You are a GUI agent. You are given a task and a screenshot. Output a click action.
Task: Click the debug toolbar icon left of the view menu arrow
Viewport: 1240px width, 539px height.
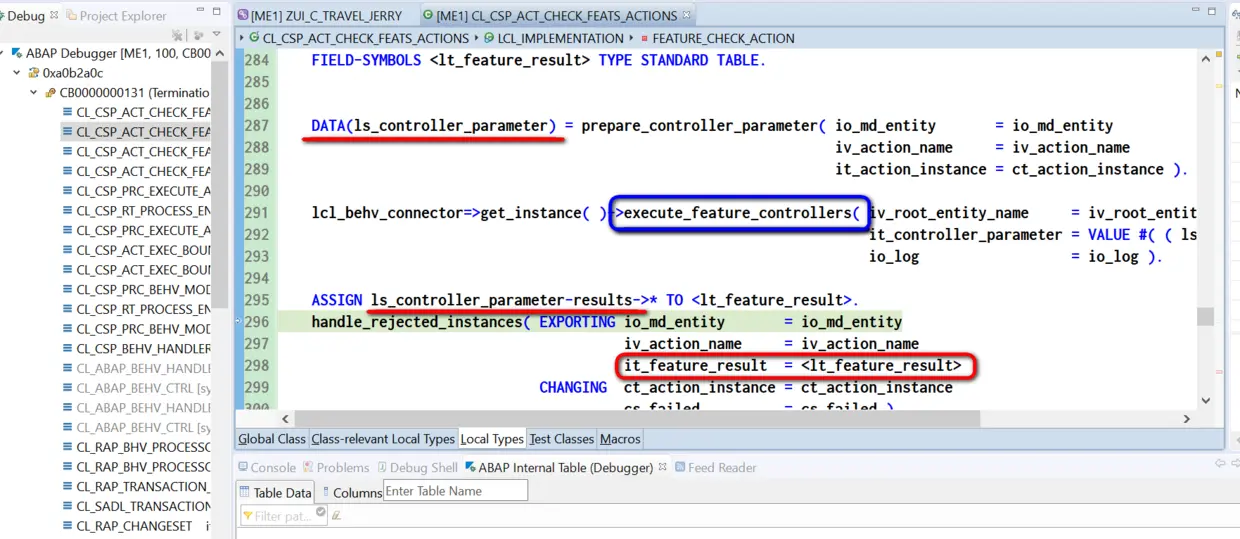pyautogui.click(x=197, y=35)
